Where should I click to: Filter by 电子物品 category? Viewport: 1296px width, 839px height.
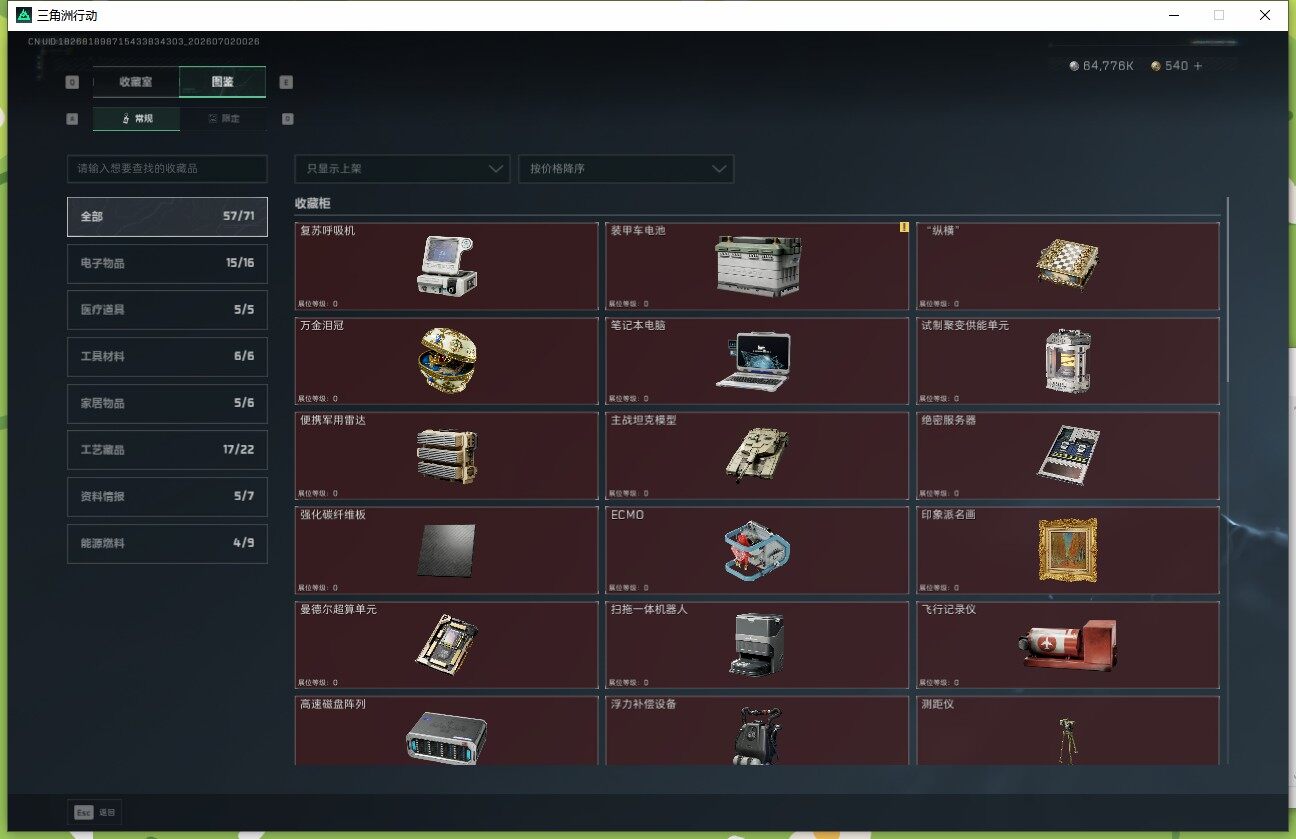click(167, 263)
